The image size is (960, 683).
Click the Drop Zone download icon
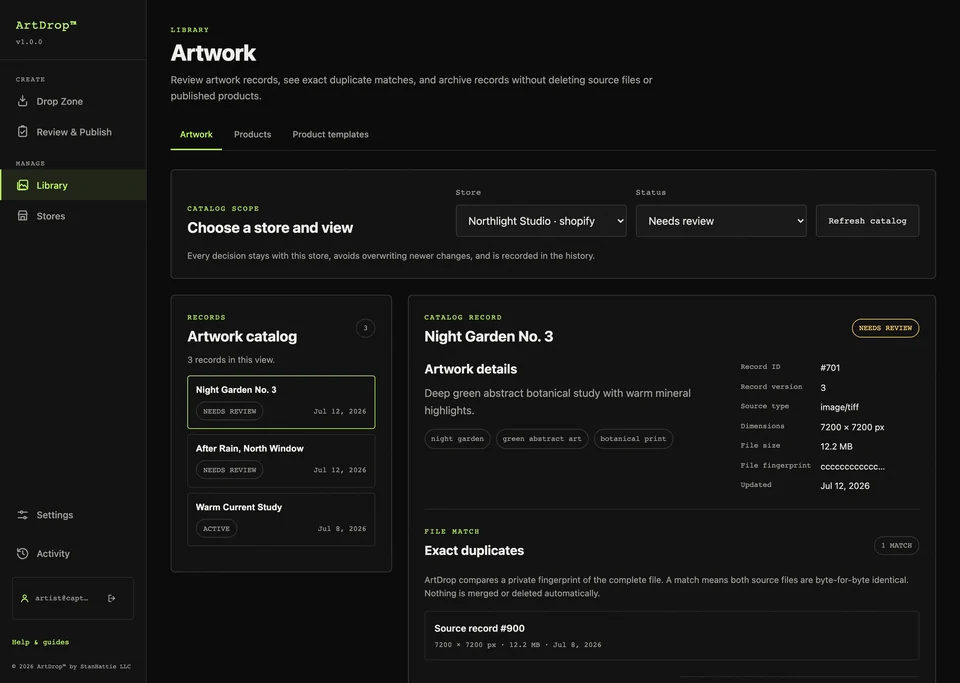click(x=23, y=101)
